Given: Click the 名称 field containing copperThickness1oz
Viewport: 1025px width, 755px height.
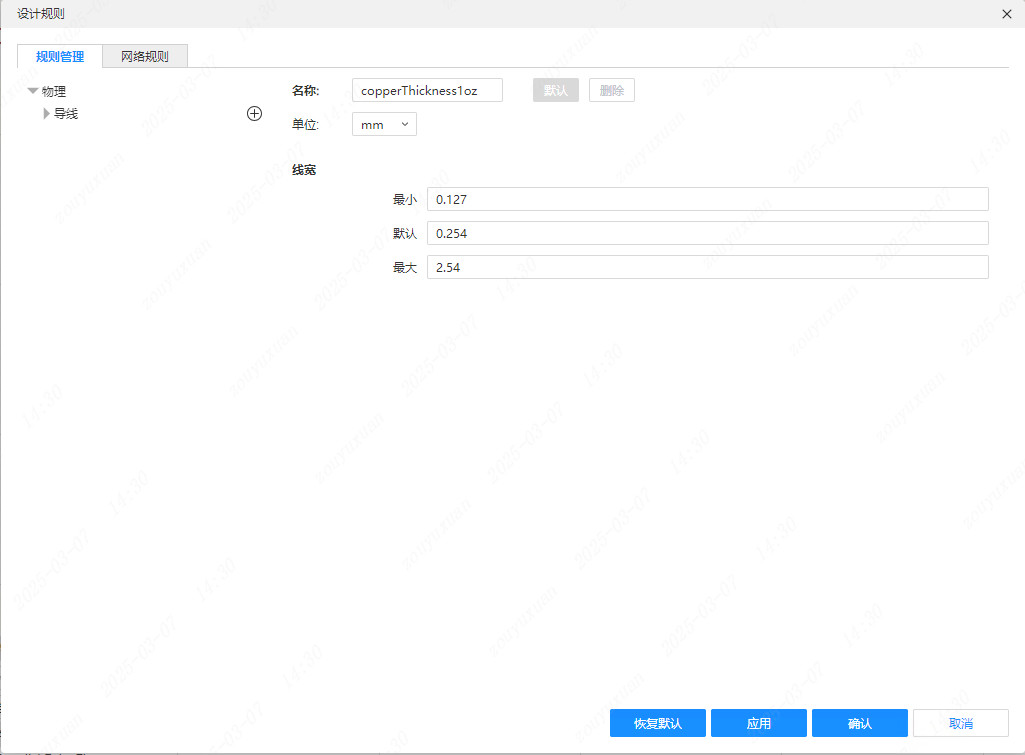Looking at the screenshot, I should tap(427, 91).
